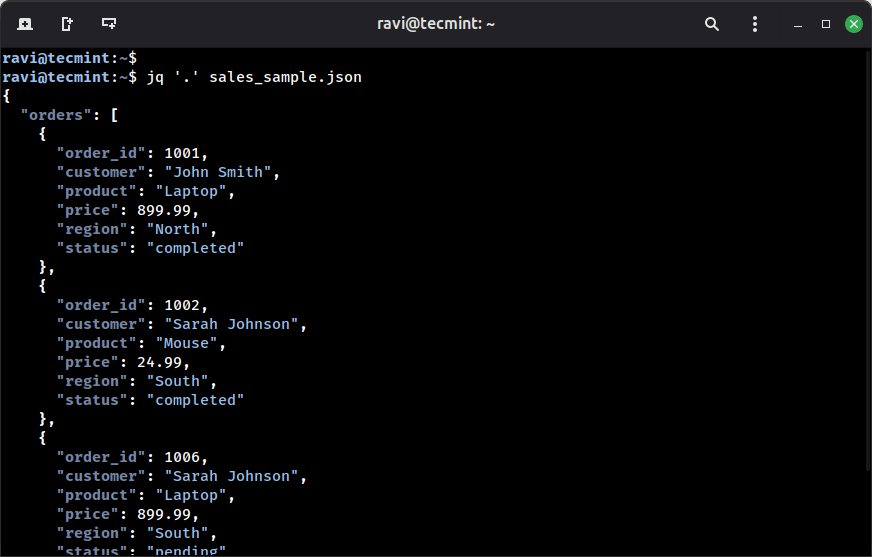The height and width of the screenshot is (557, 872).
Task: Add terminal to the right
Action: point(67,23)
